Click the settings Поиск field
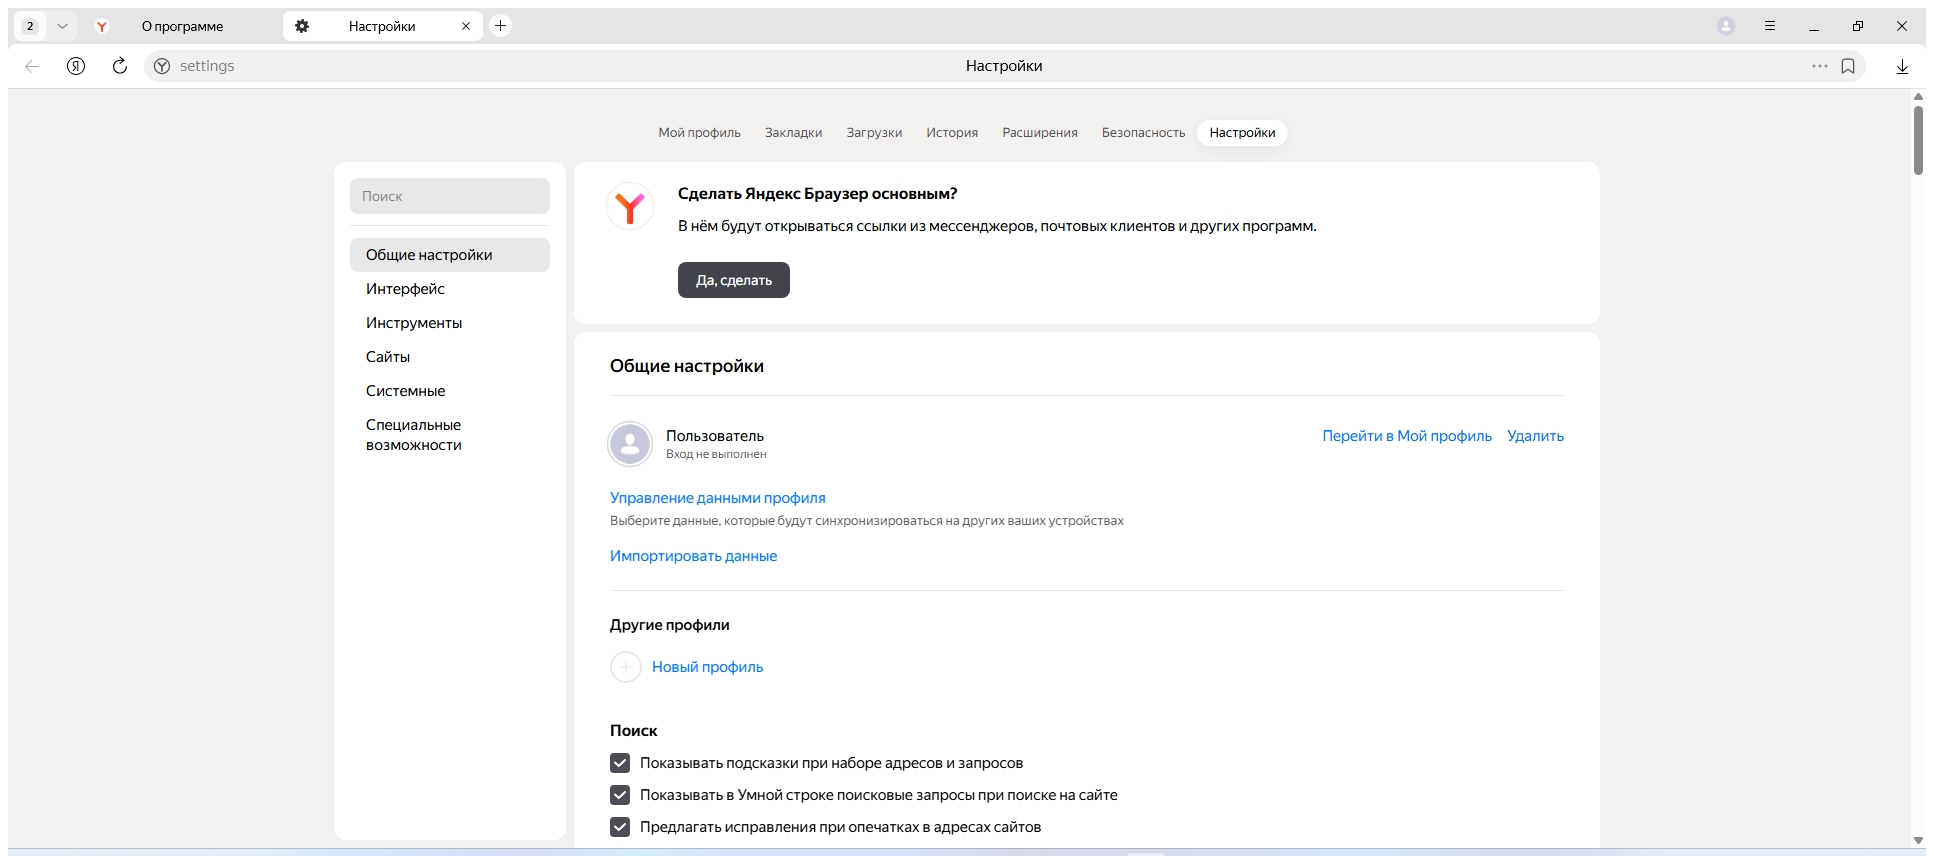The image size is (1934, 856). coord(450,196)
